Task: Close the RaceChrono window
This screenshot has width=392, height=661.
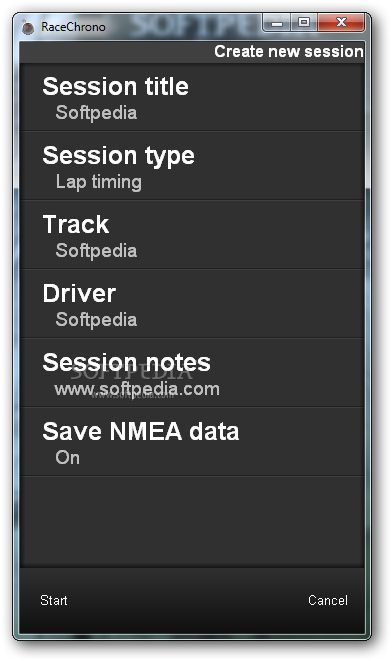Action: 341,23
